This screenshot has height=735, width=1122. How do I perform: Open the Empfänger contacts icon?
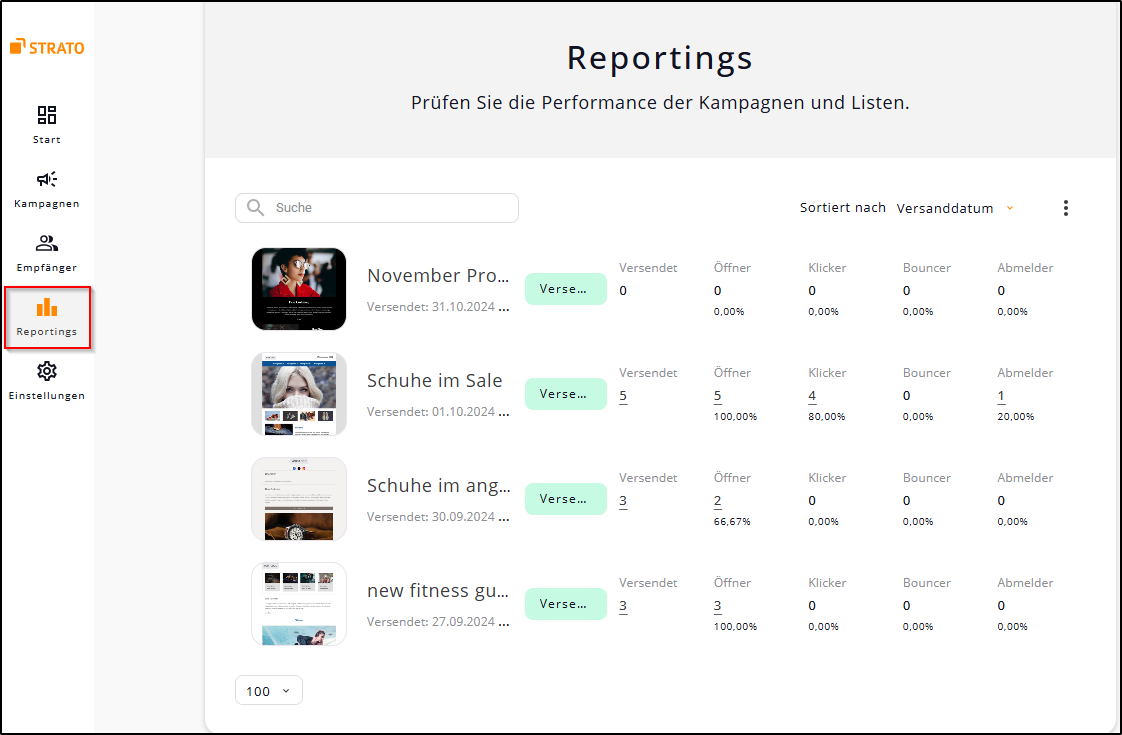(x=46, y=243)
